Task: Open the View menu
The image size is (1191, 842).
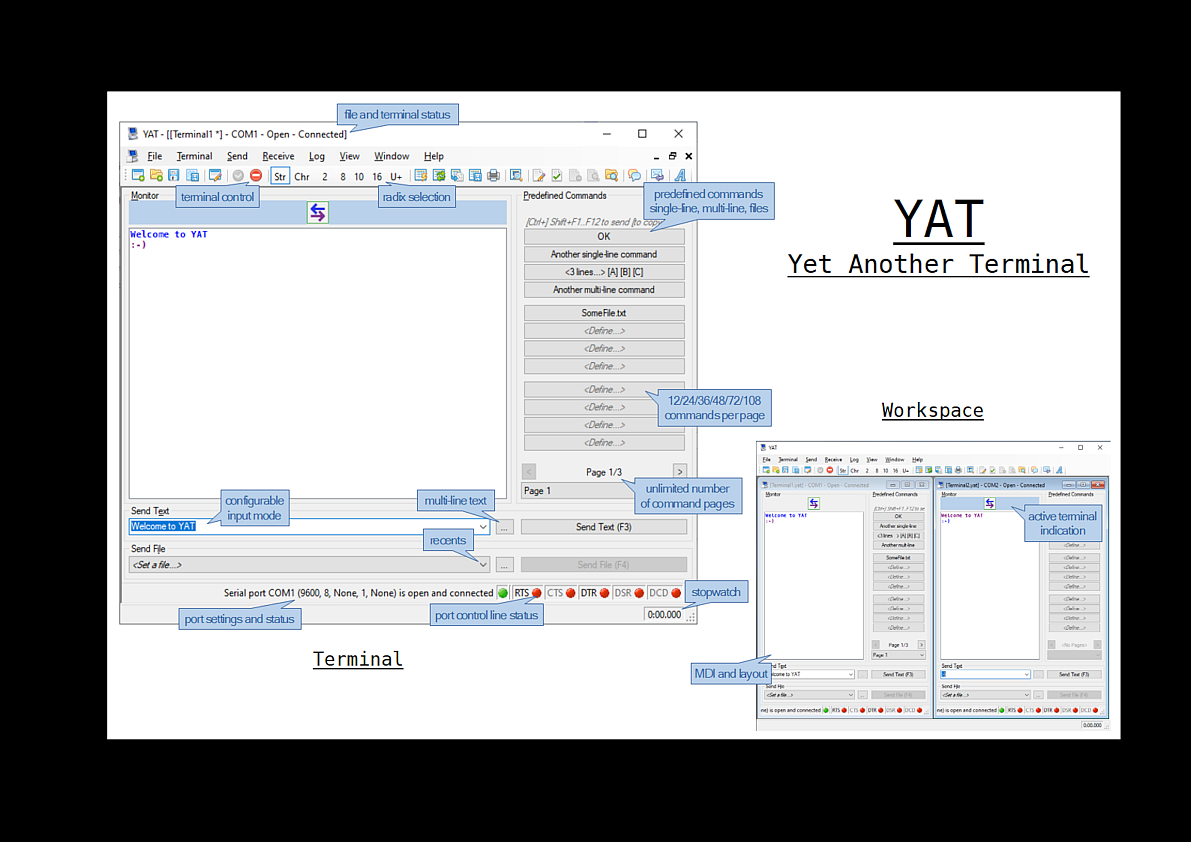Action: (349, 156)
